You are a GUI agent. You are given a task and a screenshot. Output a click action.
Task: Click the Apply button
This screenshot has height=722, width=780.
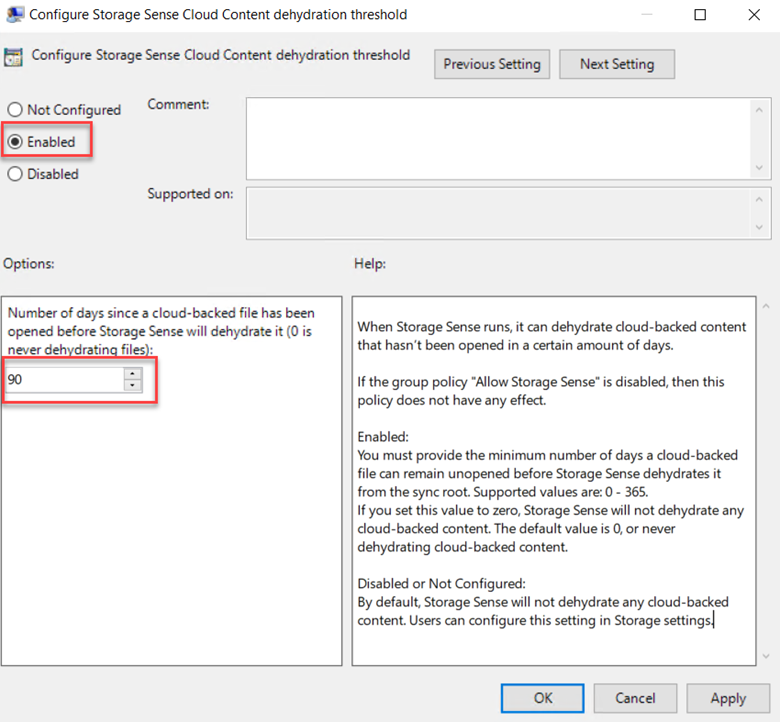pyautogui.click(x=728, y=698)
